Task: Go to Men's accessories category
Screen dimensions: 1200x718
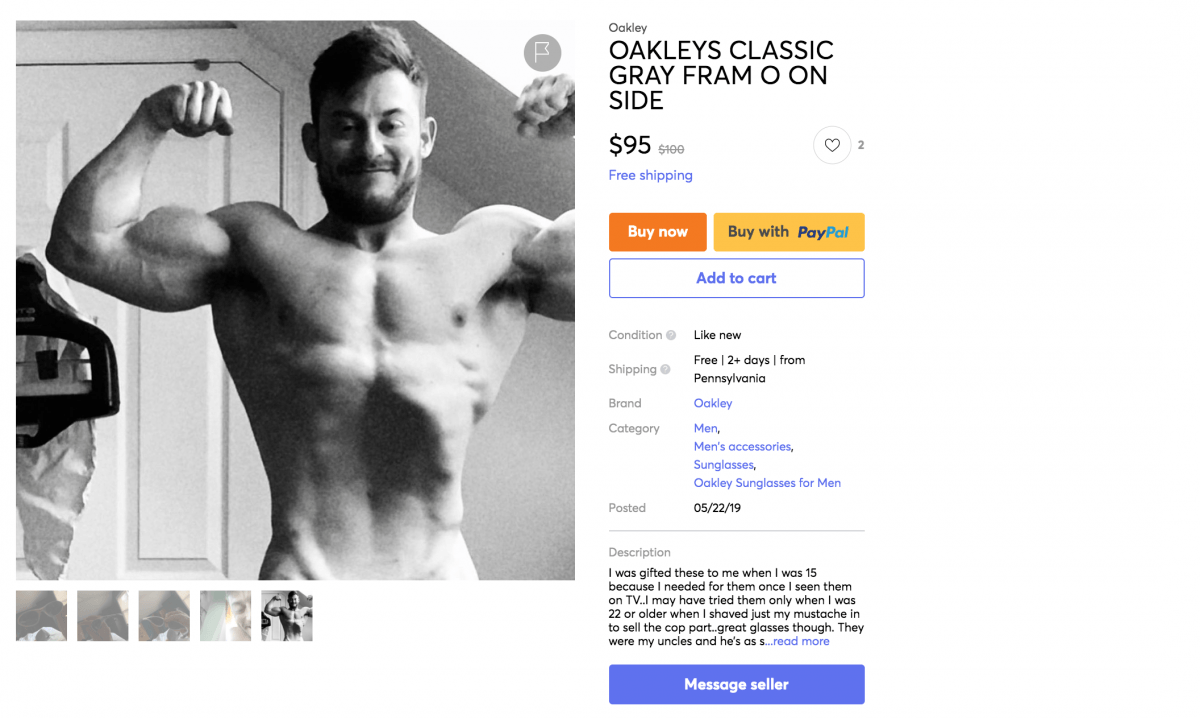Action: coord(743,446)
